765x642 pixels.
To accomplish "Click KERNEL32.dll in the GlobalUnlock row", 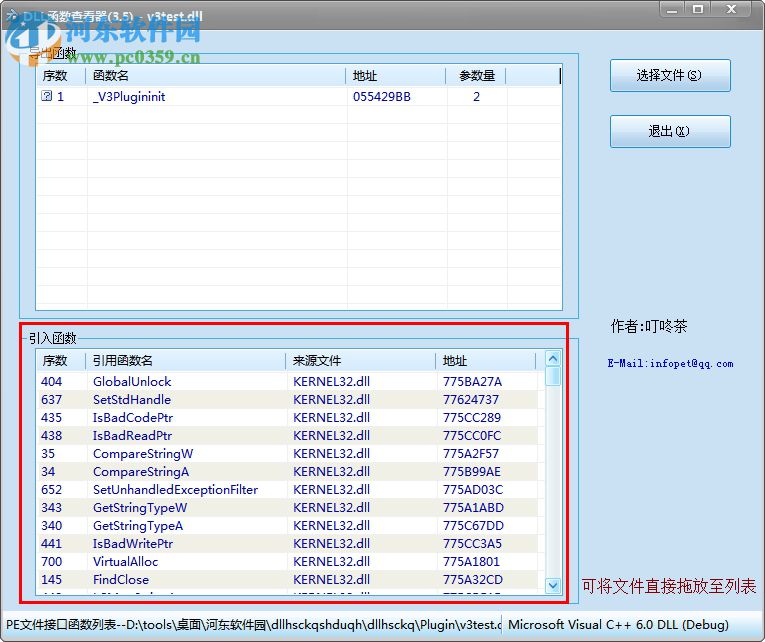I will (331, 381).
